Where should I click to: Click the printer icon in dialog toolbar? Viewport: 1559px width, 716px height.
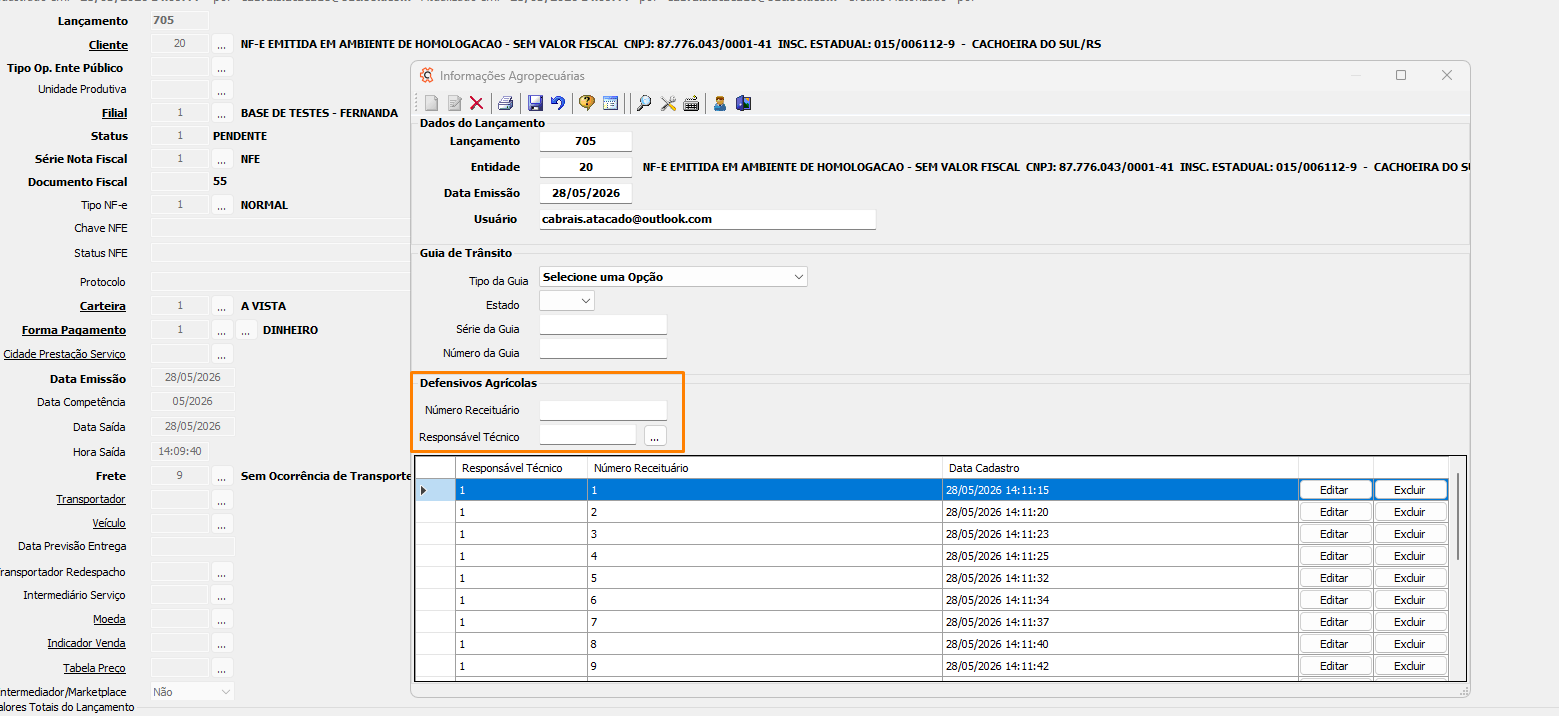coord(506,103)
